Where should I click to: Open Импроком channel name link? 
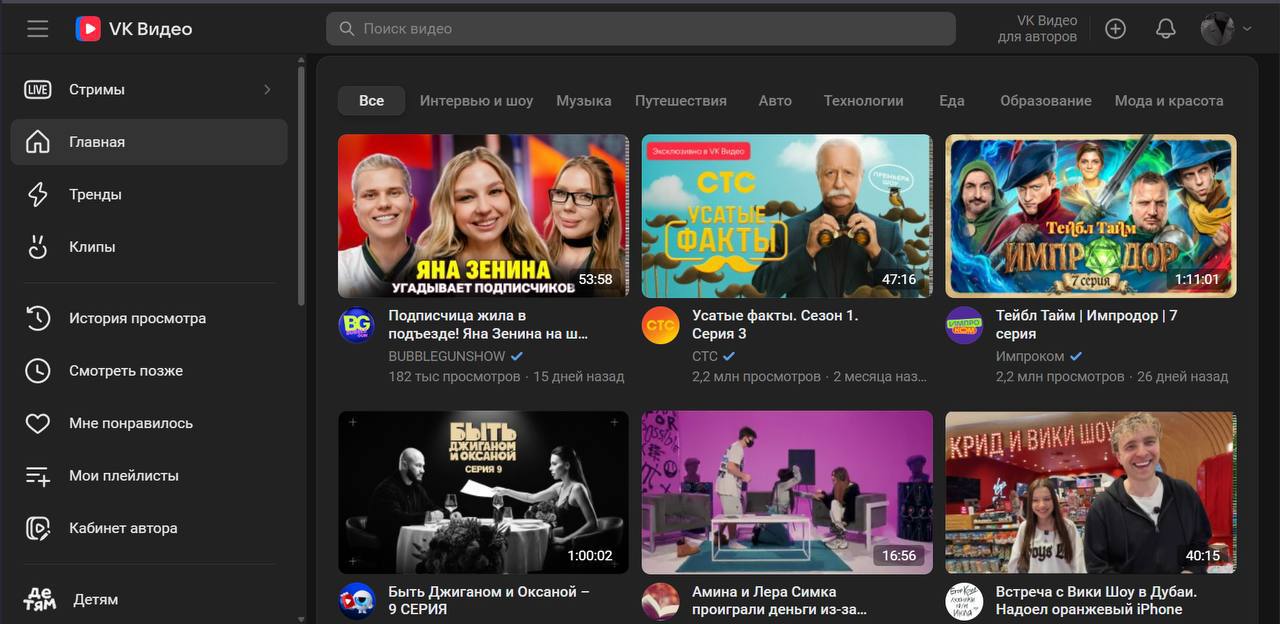(1030, 356)
